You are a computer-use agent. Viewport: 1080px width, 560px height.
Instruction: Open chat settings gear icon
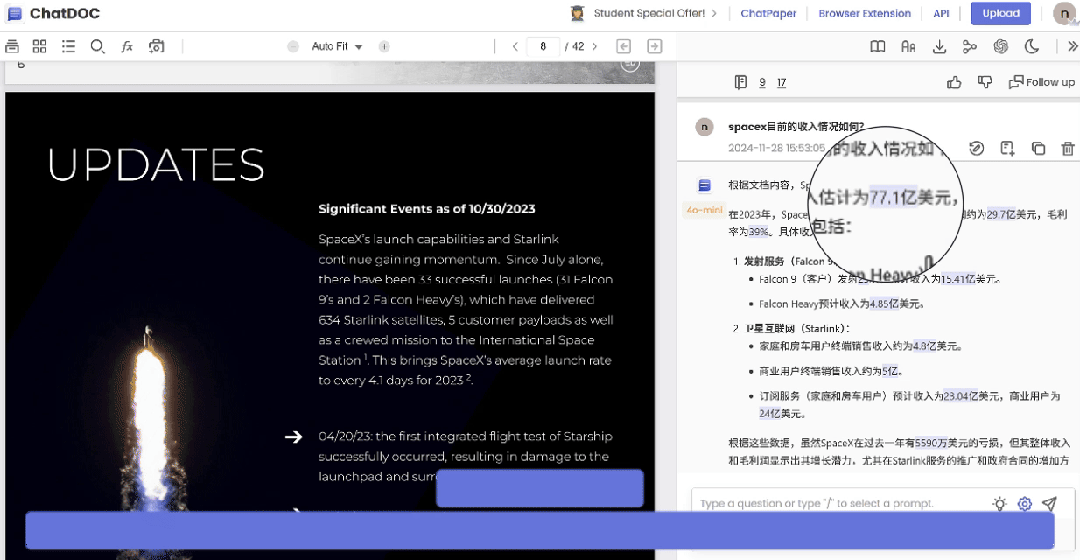tap(1025, 504)
